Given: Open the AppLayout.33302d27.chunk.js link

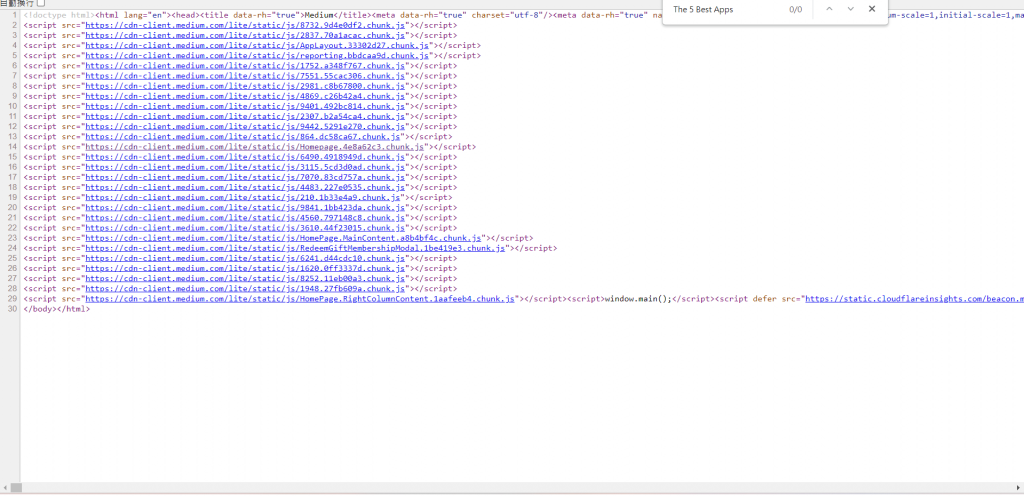Looking at the screenshot, I should click(x=257, y=46).
